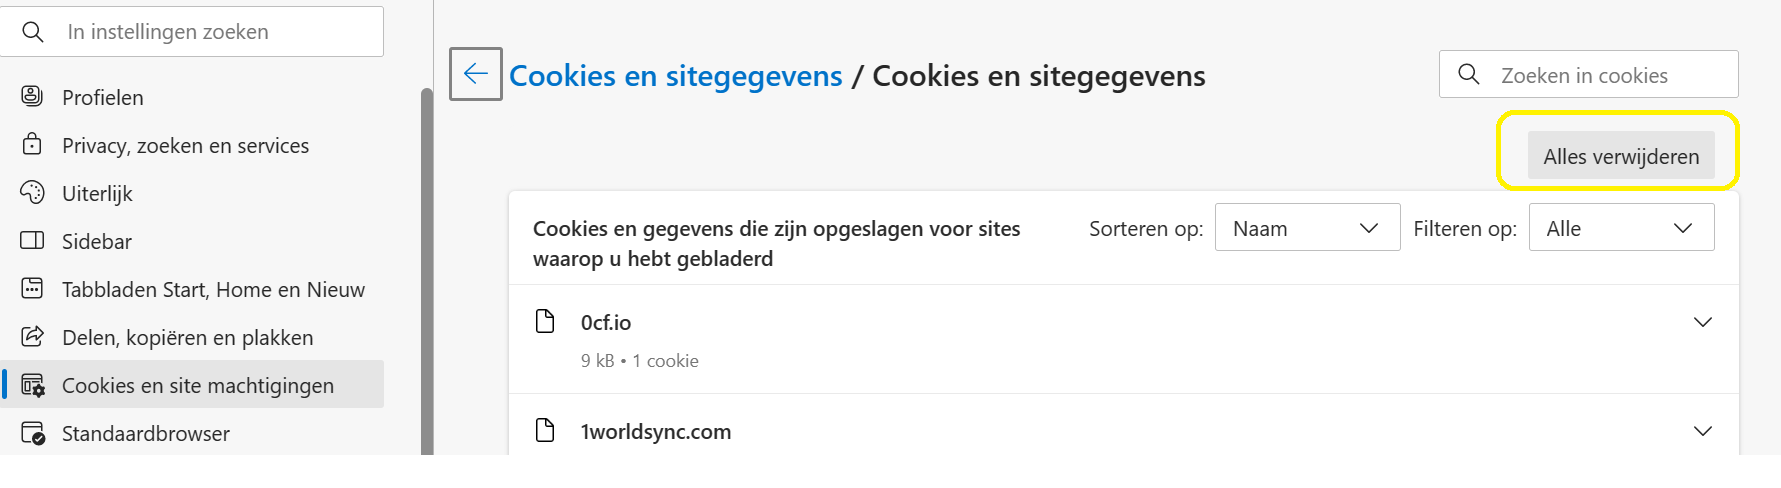
Task: Expand the 1worldsync.com cookie entry
Action: (1702, 431)
